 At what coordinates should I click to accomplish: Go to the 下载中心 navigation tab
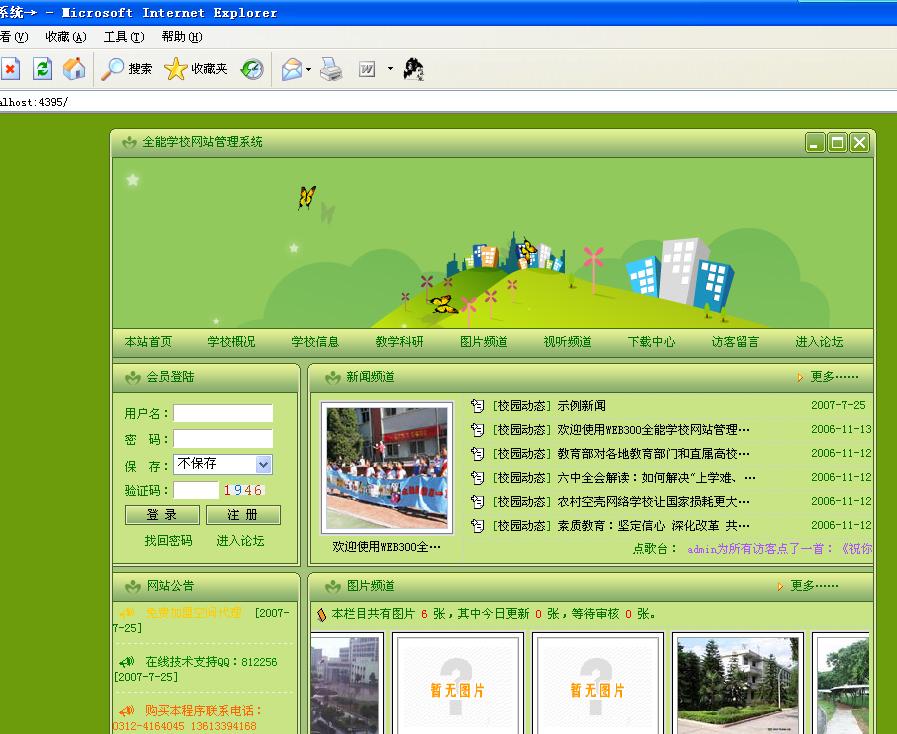(x=651, y=342)
